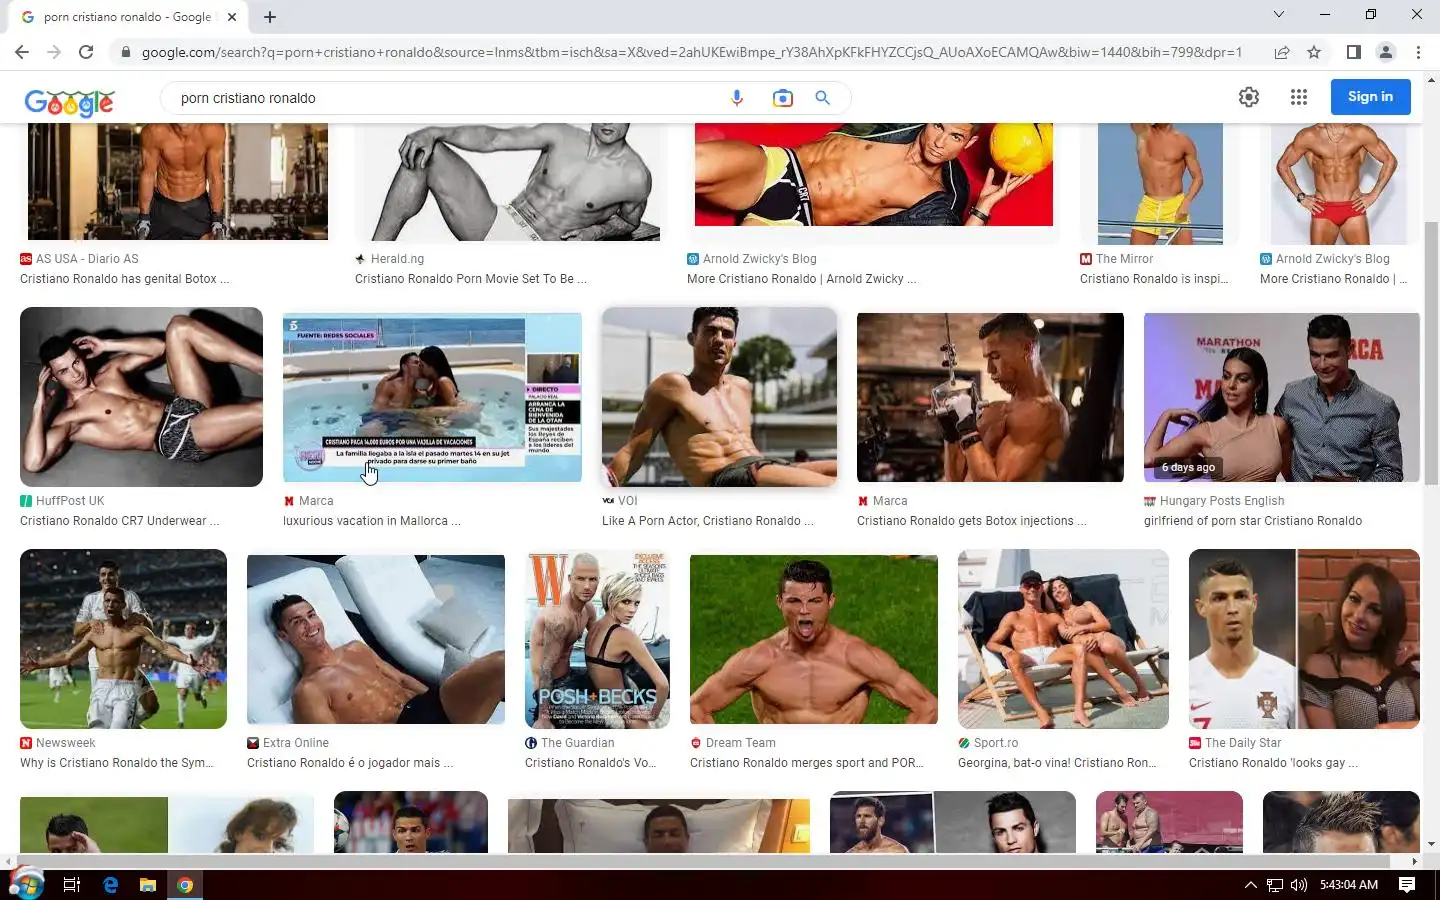This screenshot has width=1440, height=900.
Task: Click the Google logo
Action: (69, 100)
